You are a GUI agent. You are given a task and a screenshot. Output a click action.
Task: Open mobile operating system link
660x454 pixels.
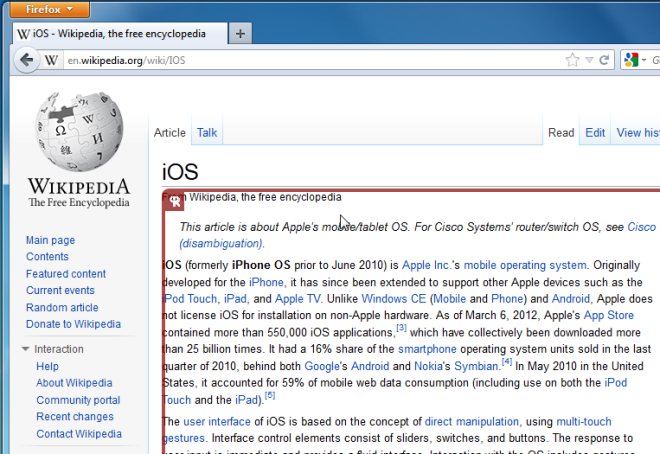point(525,265)
